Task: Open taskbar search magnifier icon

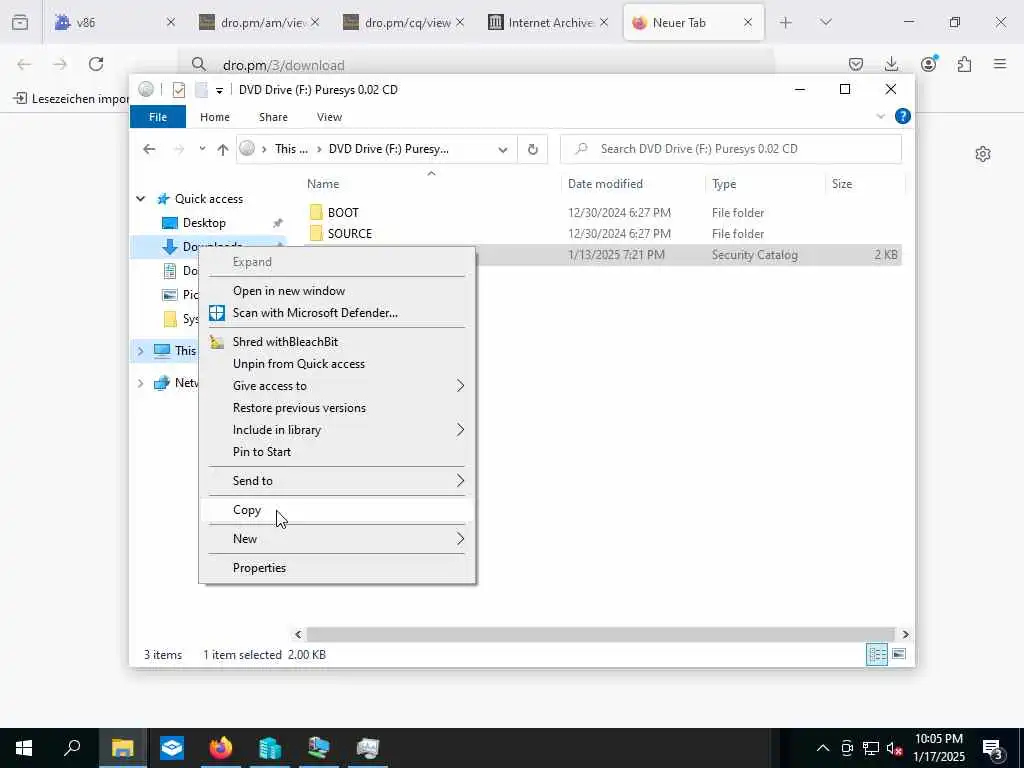Action: 72,748
